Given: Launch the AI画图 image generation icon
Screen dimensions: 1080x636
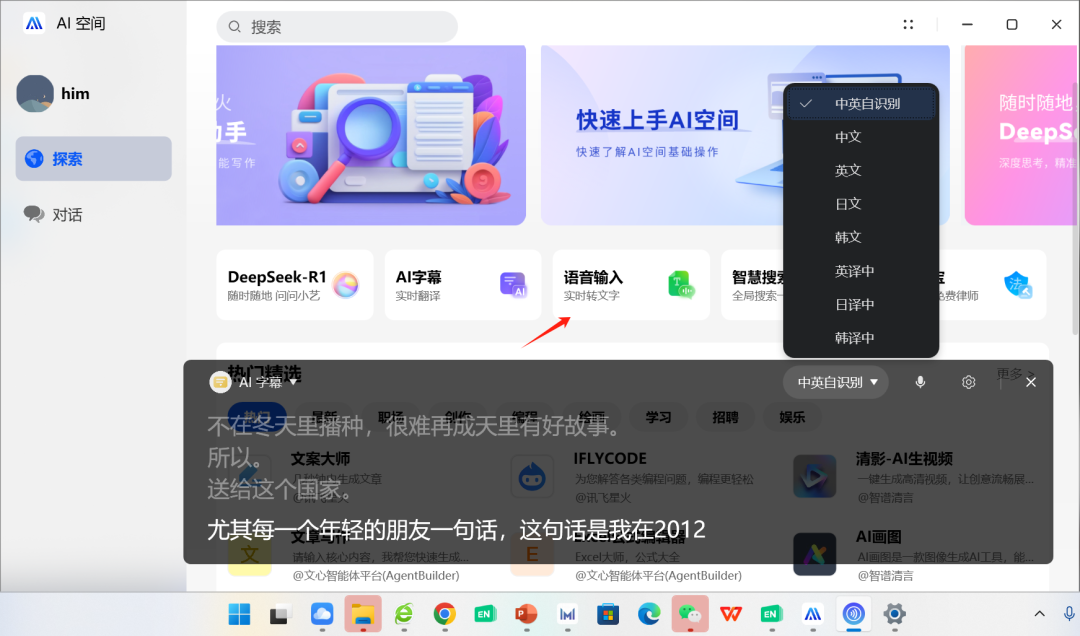Looking at the screenshot, I should pos(815,553).
